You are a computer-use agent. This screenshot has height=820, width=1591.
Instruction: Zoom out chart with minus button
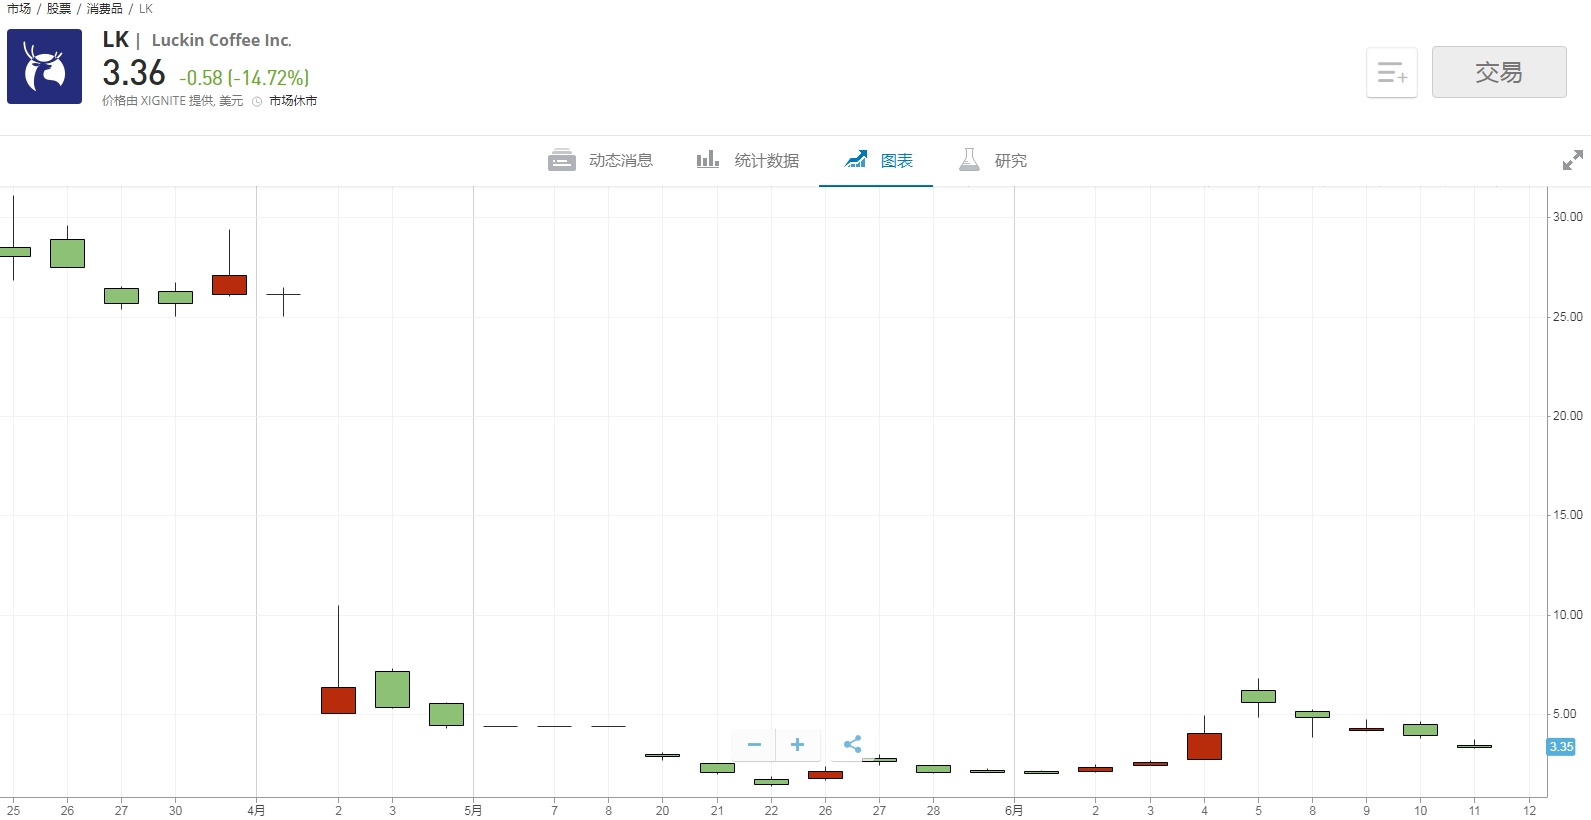coord(754,745)
